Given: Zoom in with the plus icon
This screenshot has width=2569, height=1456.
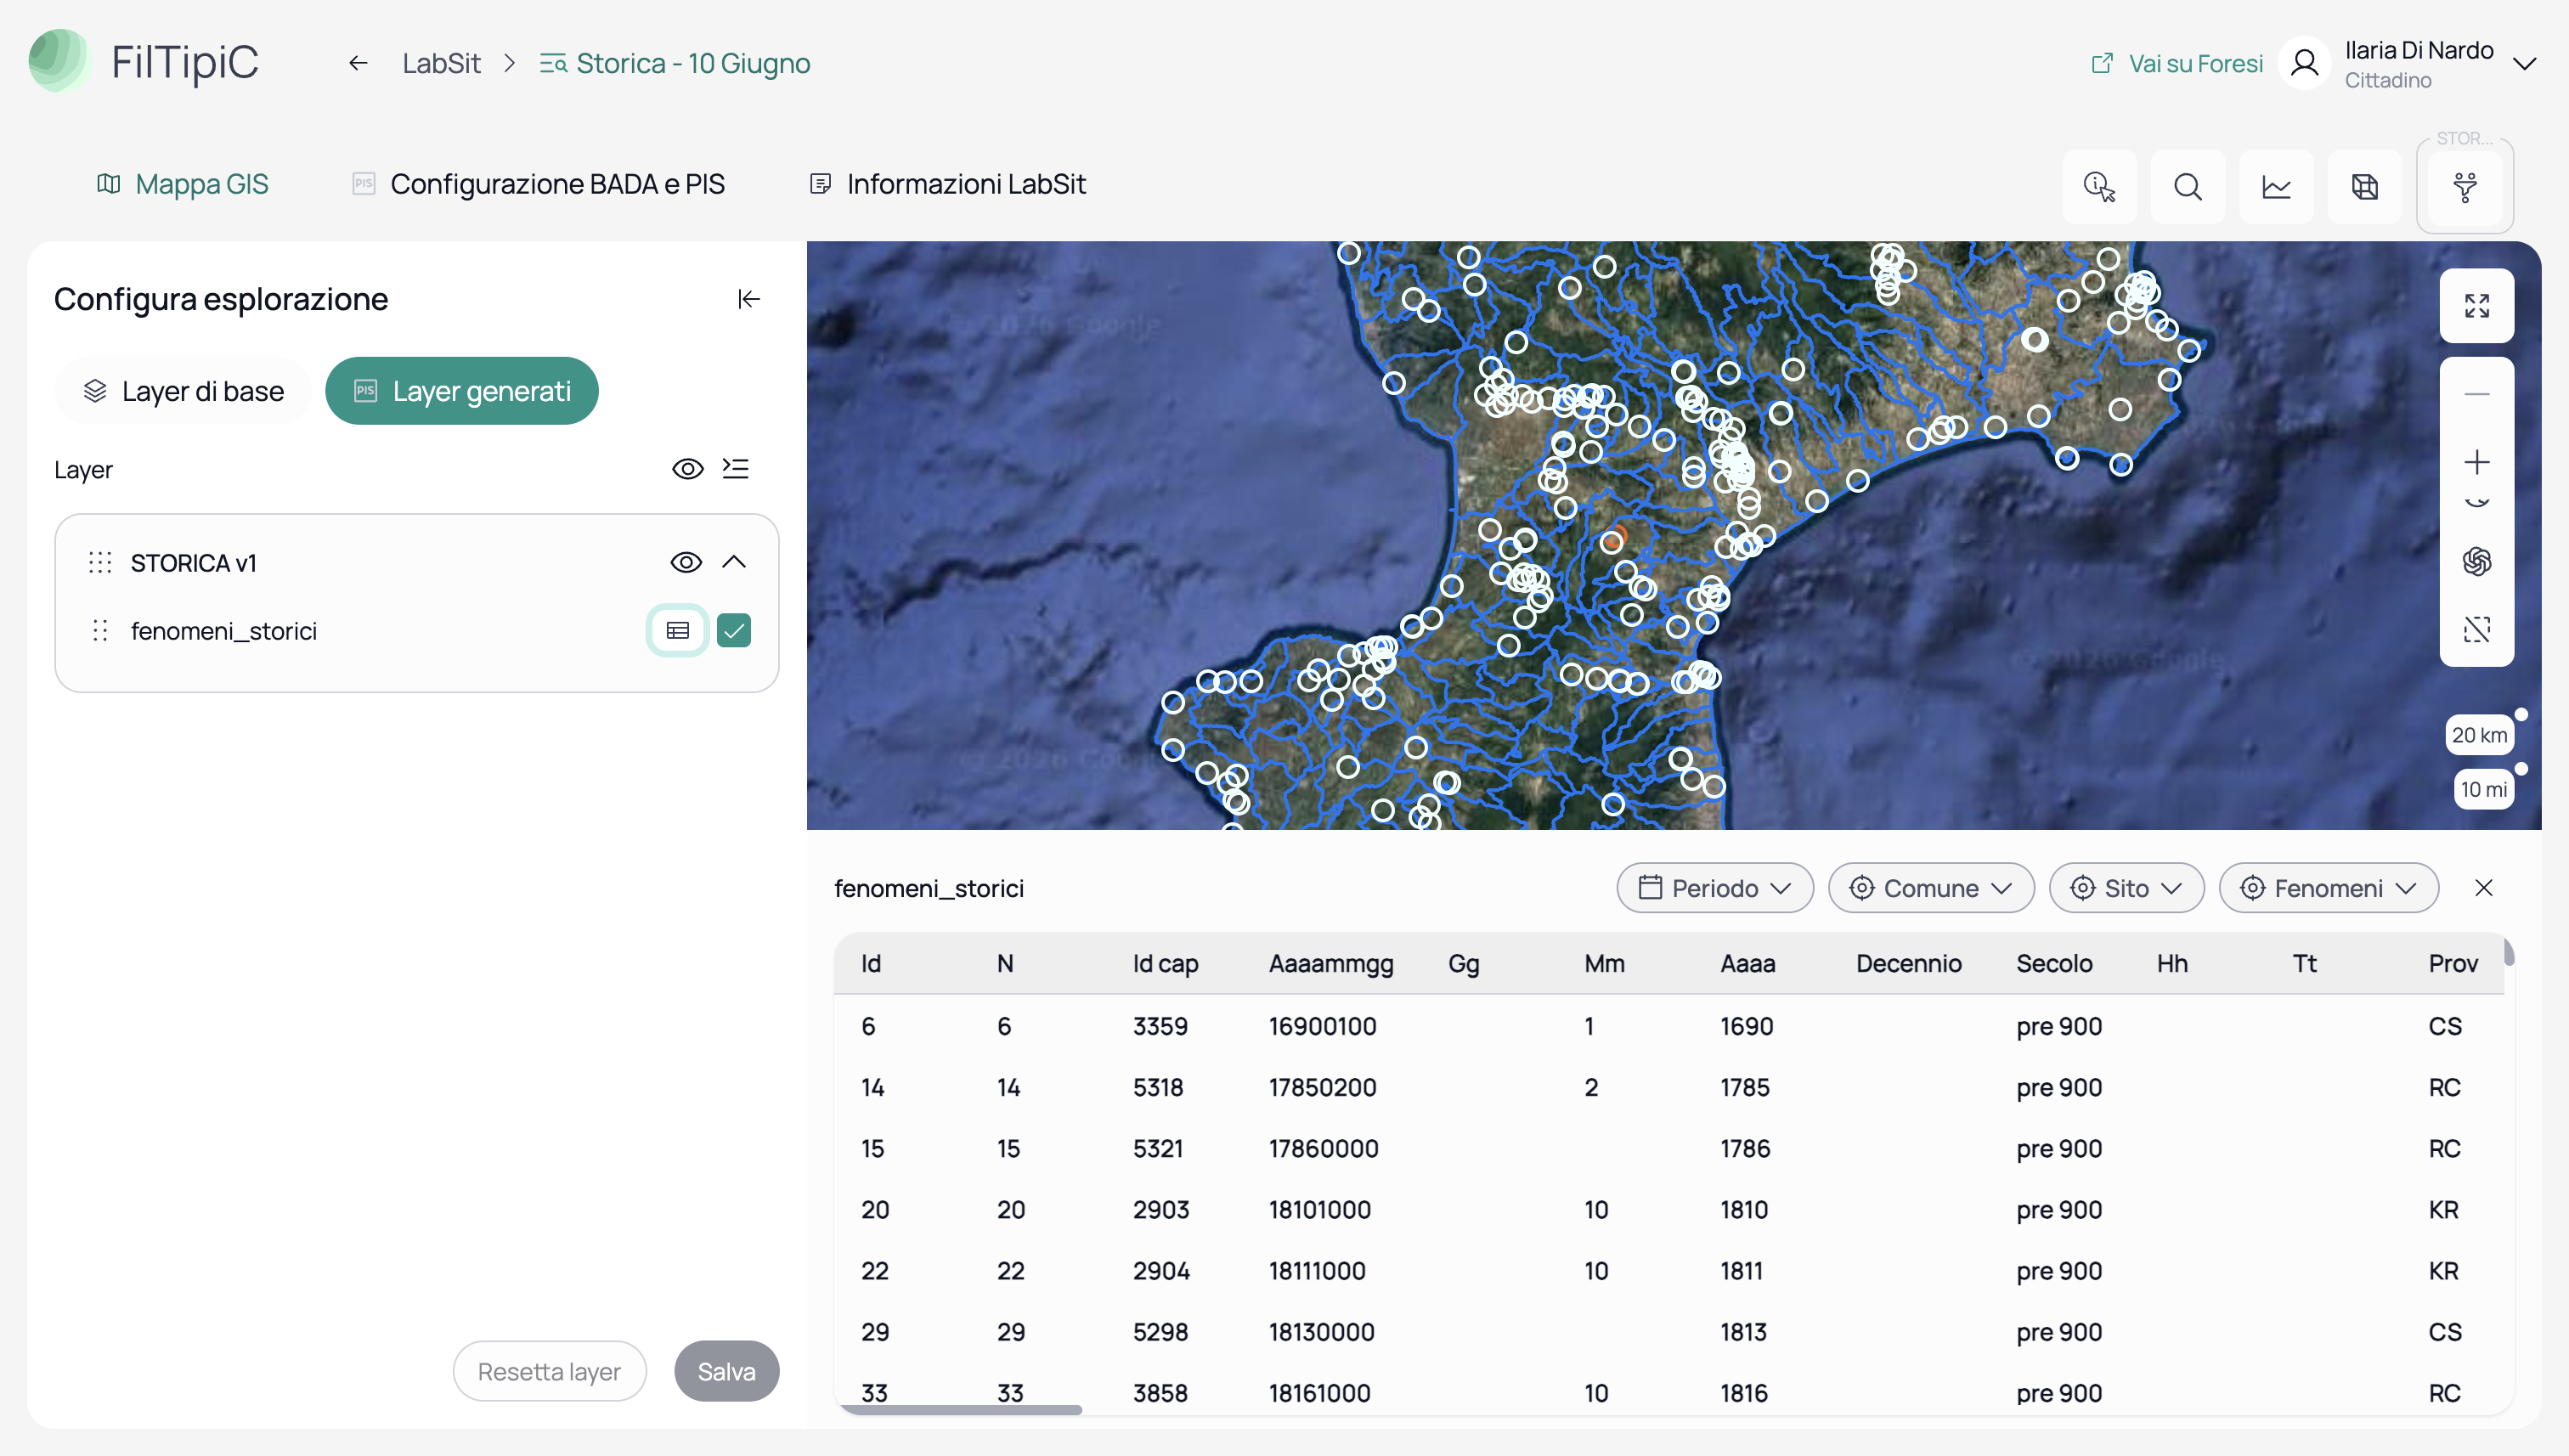Looking at the screenshot, I should pyautogui.click(x=2476, y=462).
